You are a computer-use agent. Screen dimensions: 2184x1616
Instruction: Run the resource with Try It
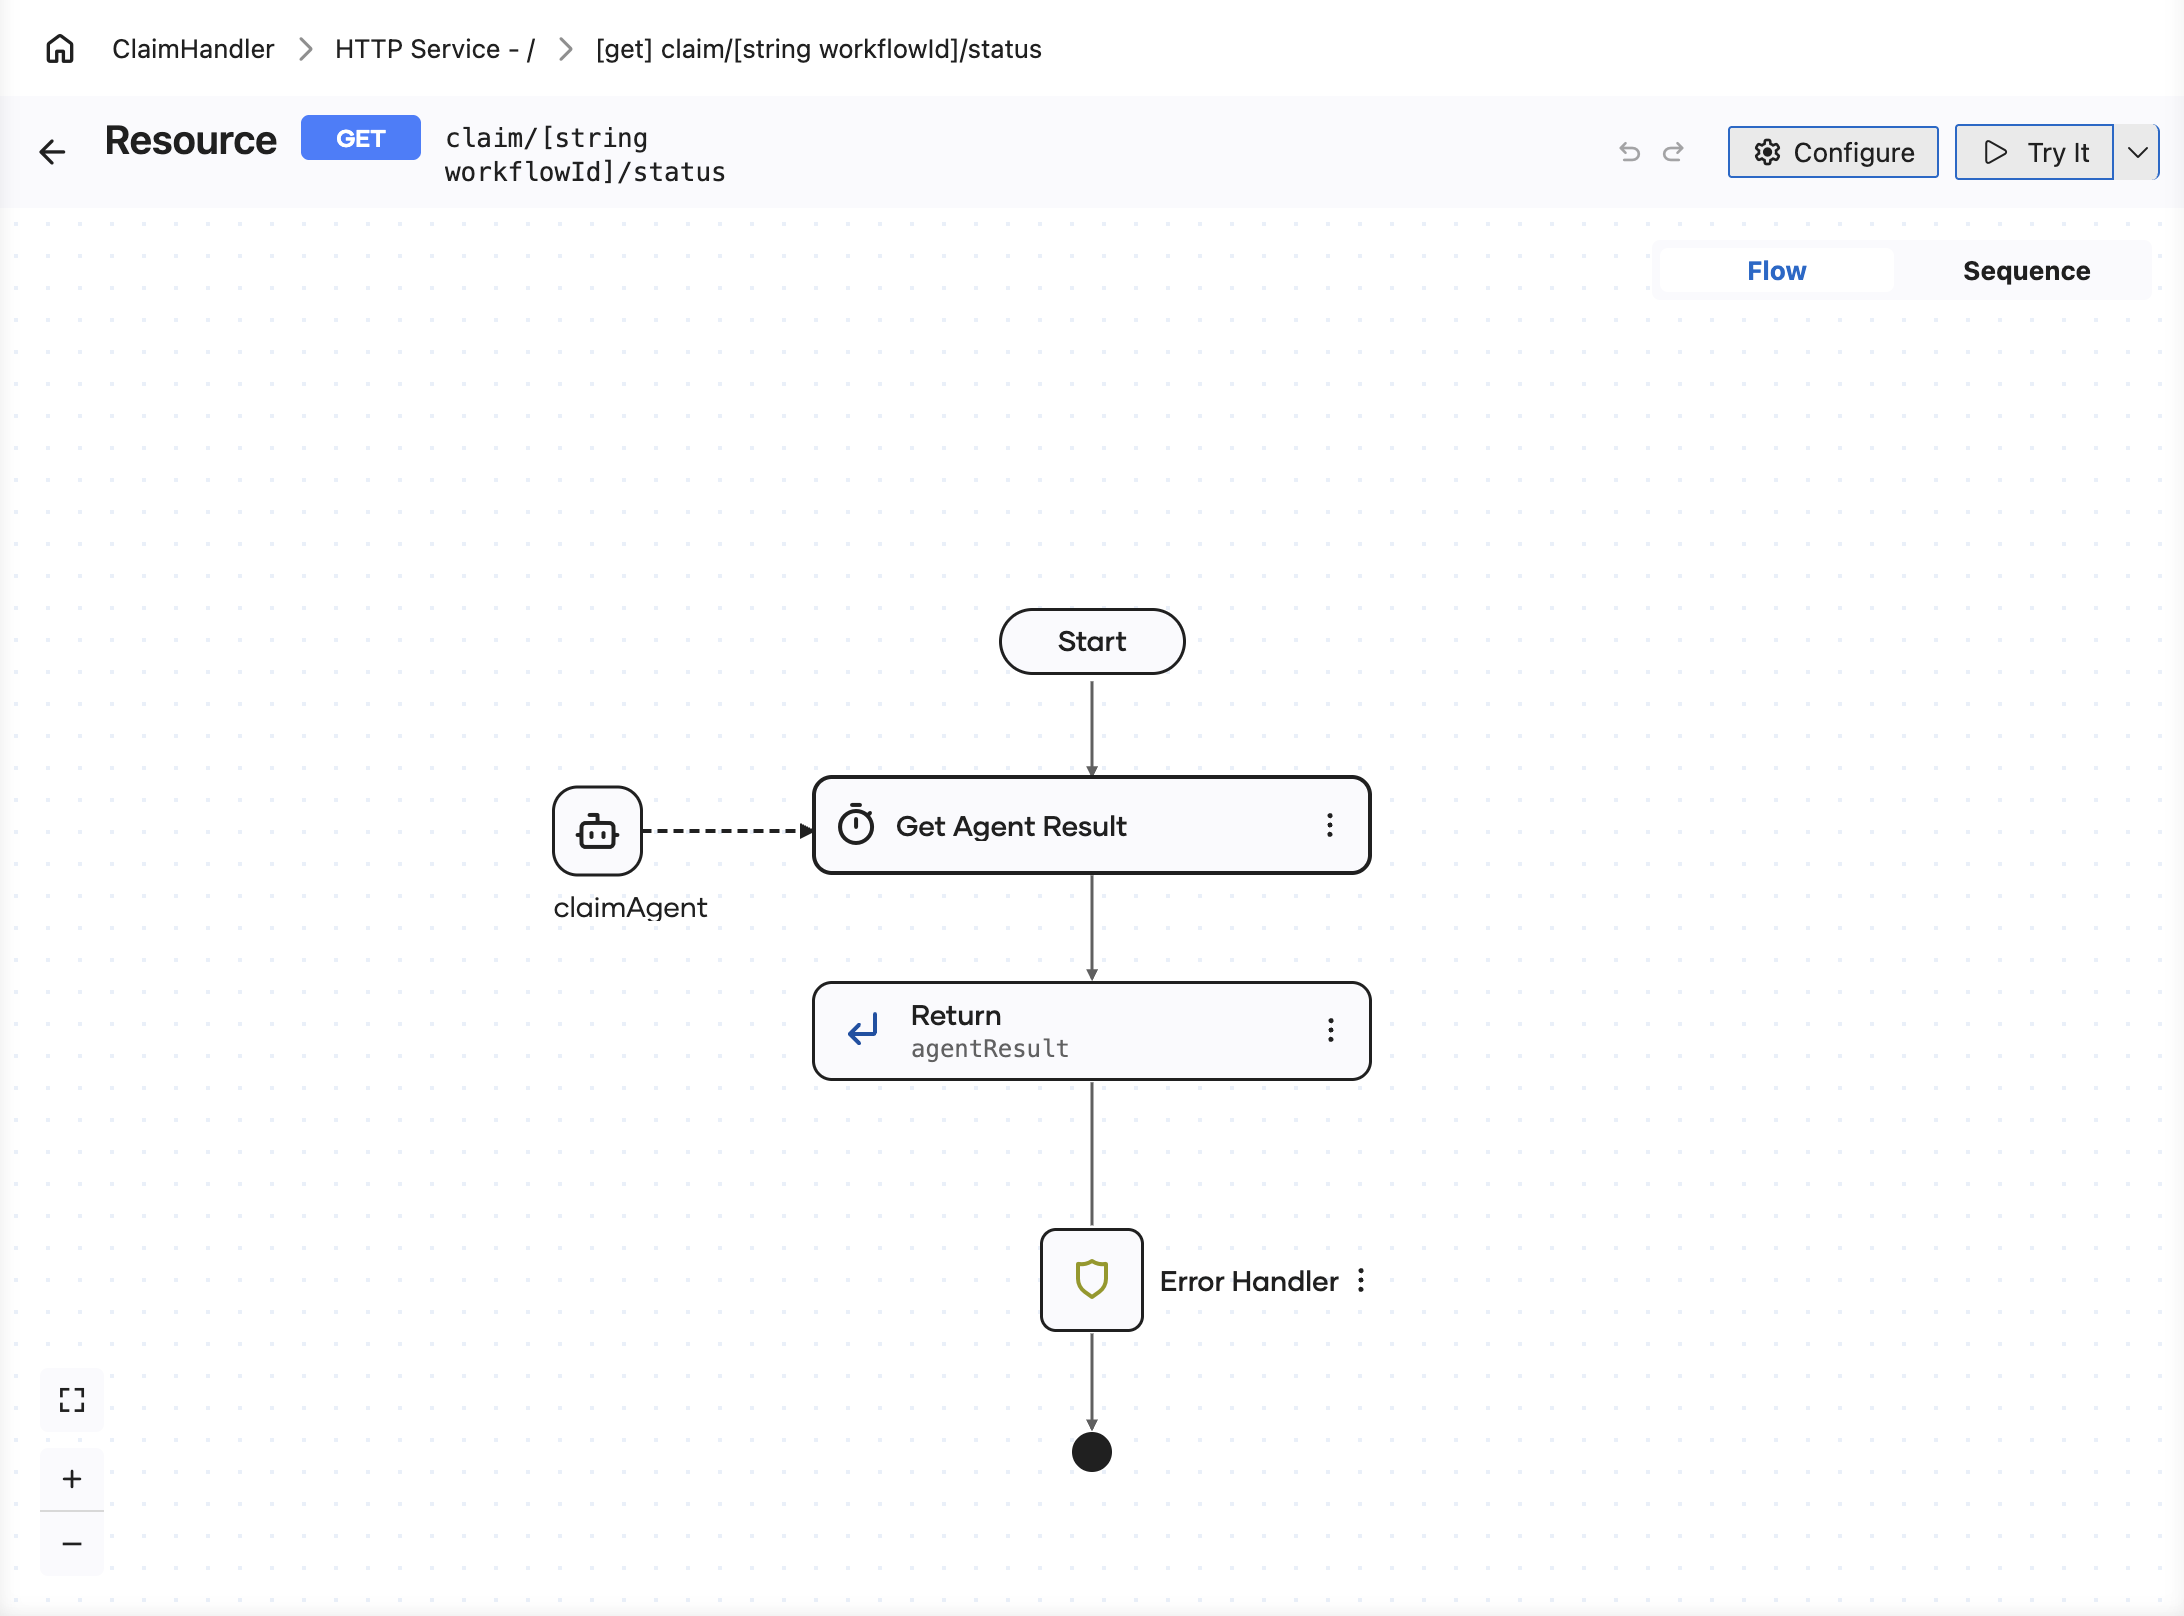tap(2035, 152)
